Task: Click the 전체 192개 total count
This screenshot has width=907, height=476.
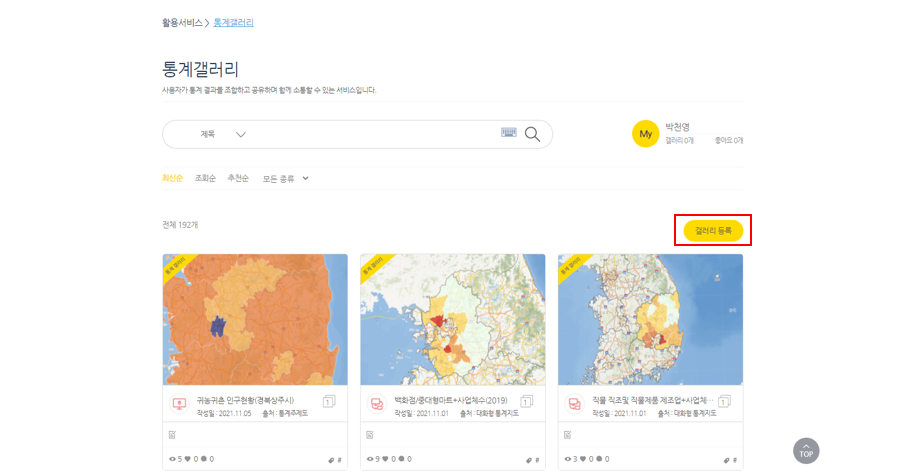Action: click(180, 225)
